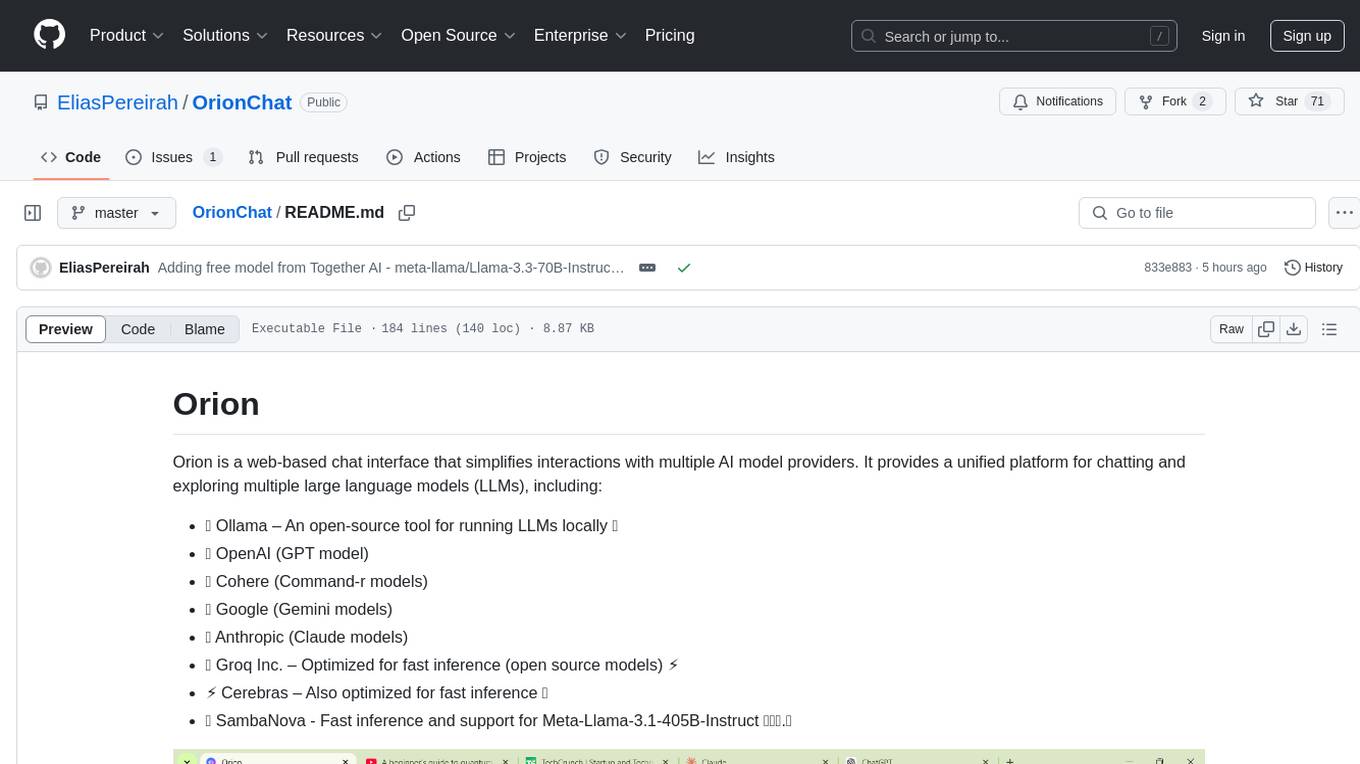This screenshot has height=764, width=1360.
Task: Focus the Search or jump to field
Action: [1015, 36]
